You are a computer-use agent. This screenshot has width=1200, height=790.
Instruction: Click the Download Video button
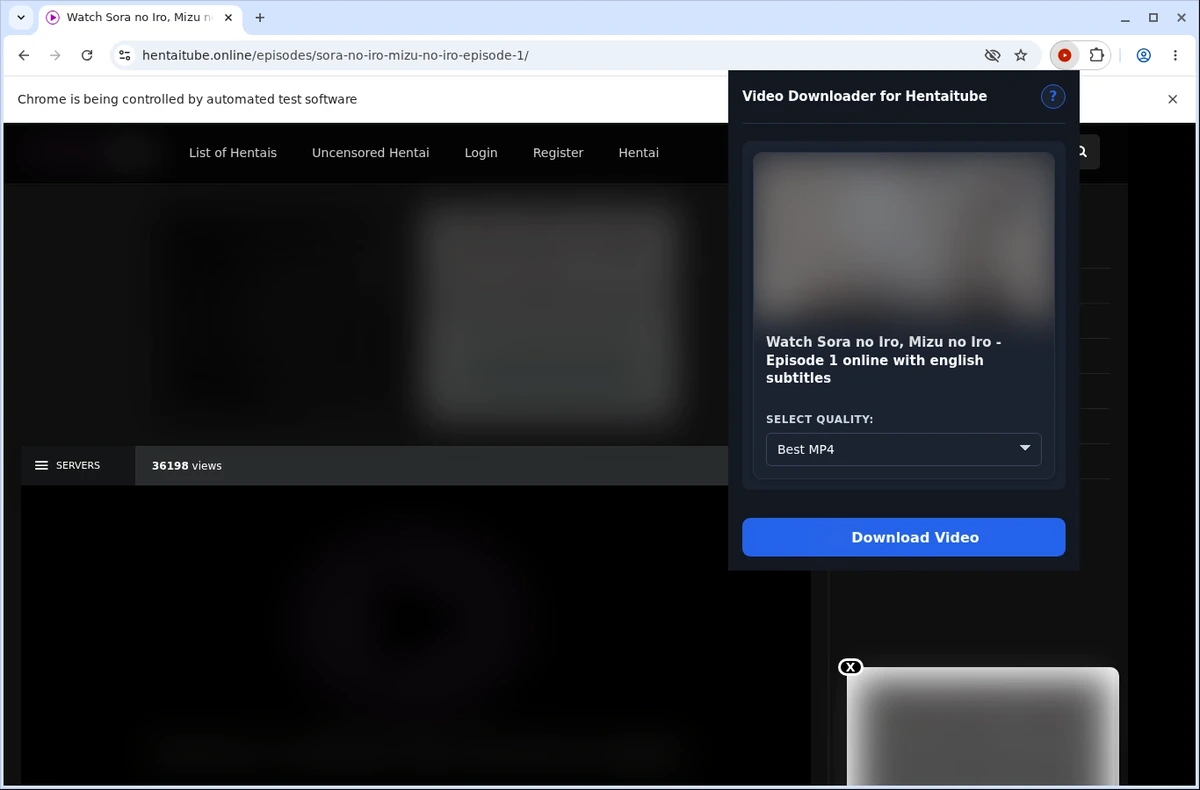coord(904,537)
